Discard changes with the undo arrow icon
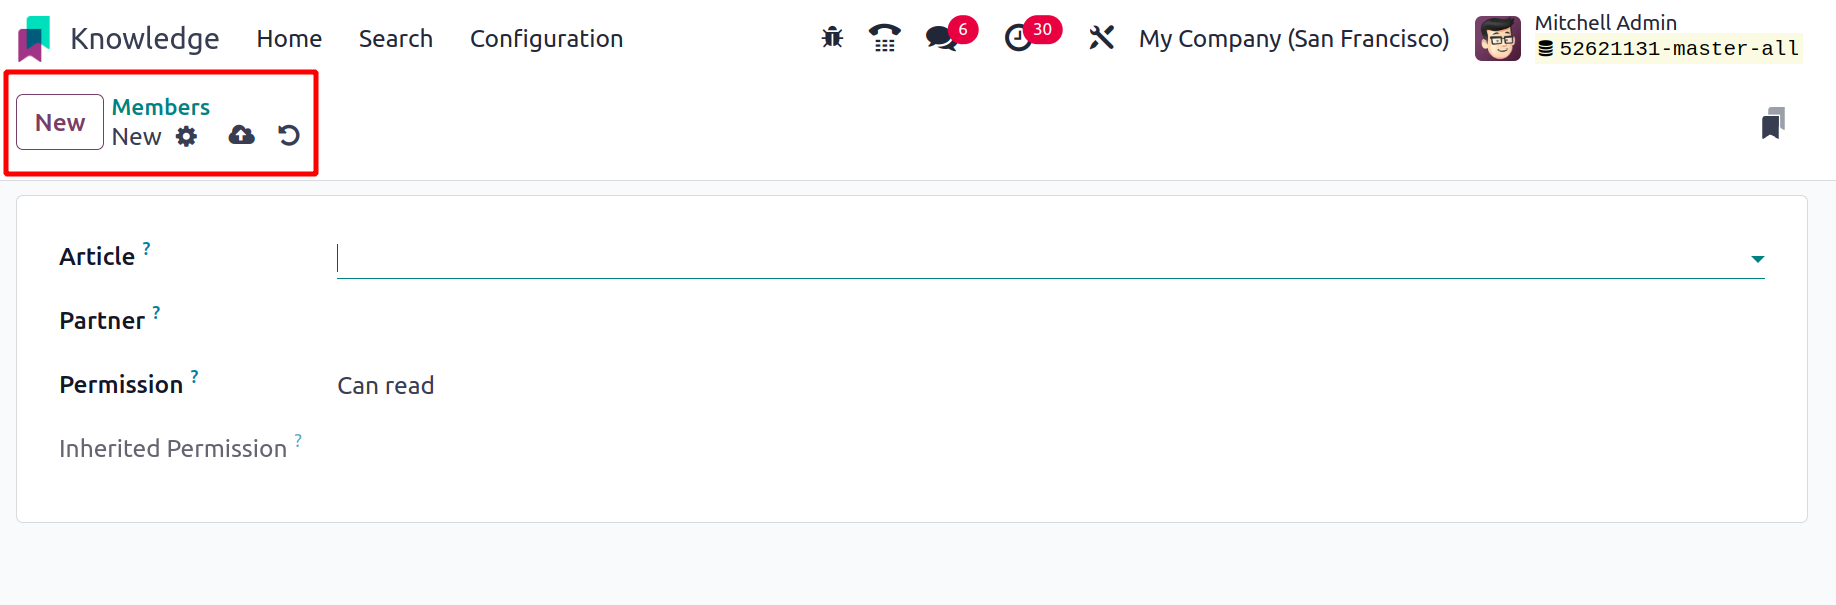This screenshot has width=1836, height=605. point(289,135)
